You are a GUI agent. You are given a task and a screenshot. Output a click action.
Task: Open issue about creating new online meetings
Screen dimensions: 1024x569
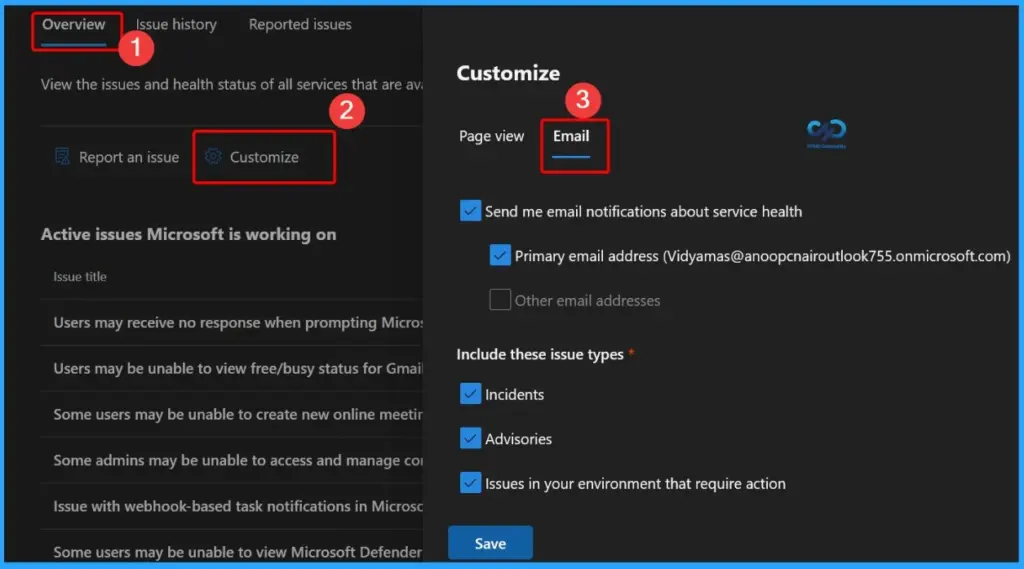tap(238, 415)
